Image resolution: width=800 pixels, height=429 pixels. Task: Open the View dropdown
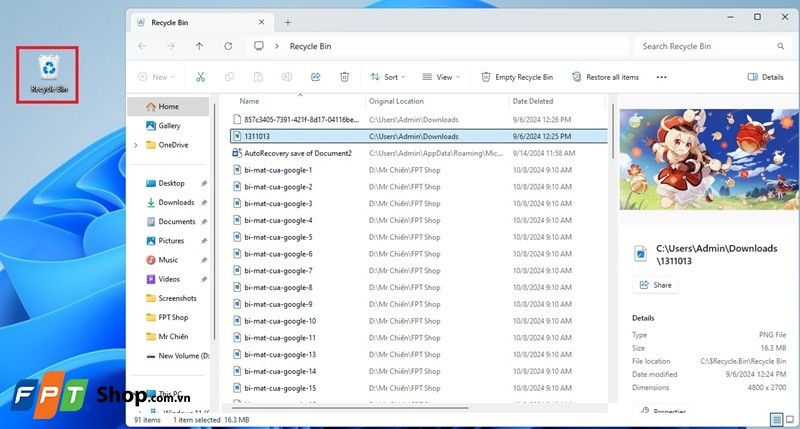tap(441, 77)
